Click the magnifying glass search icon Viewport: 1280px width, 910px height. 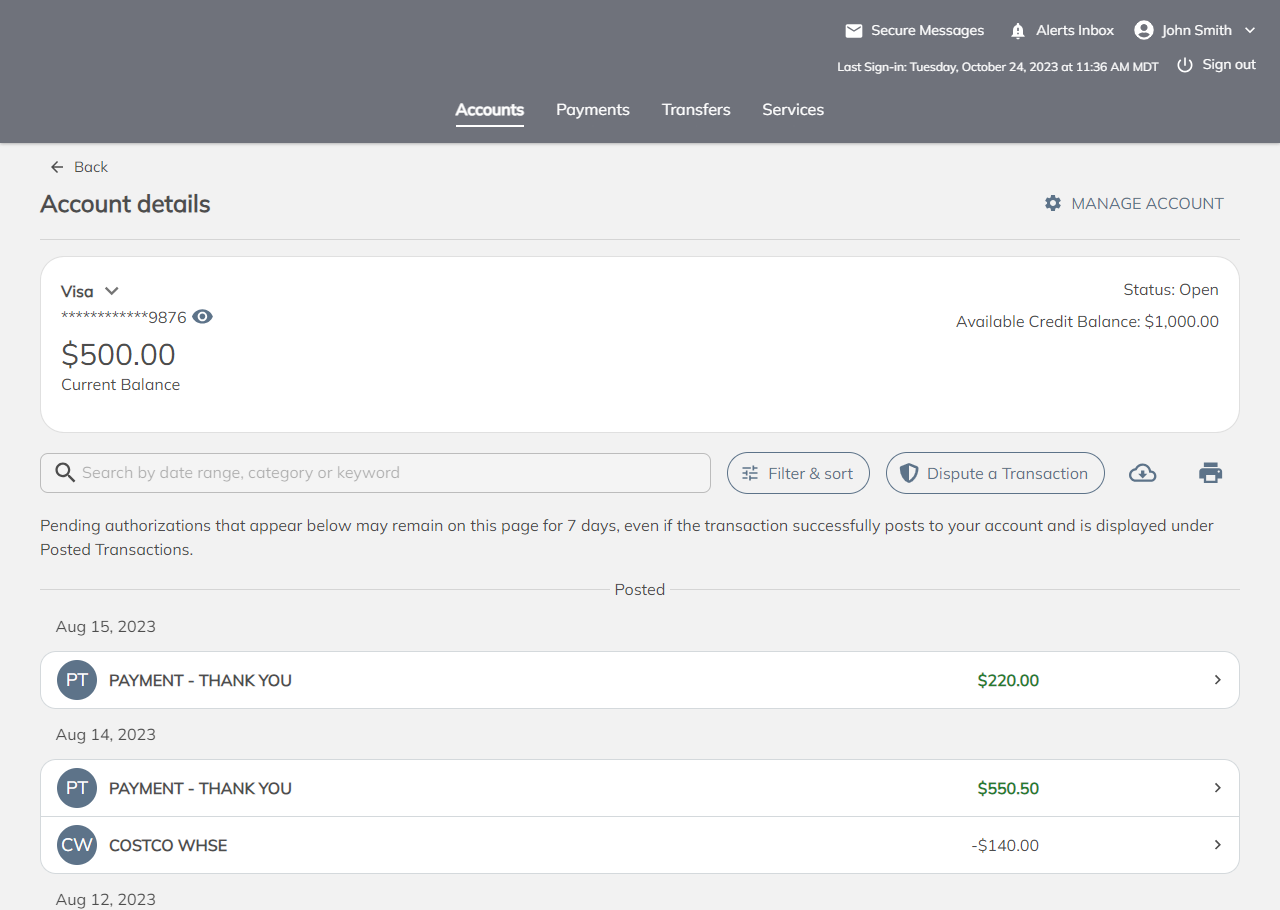(x=66, y=473)
